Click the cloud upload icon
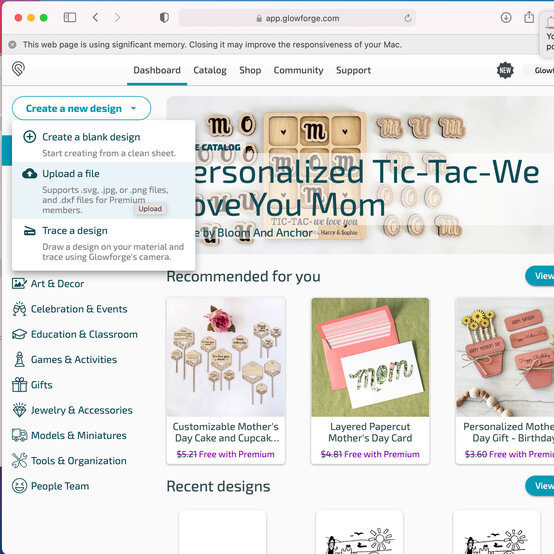The width and height of the screenshot is (554, 554). tap(30, 173)
